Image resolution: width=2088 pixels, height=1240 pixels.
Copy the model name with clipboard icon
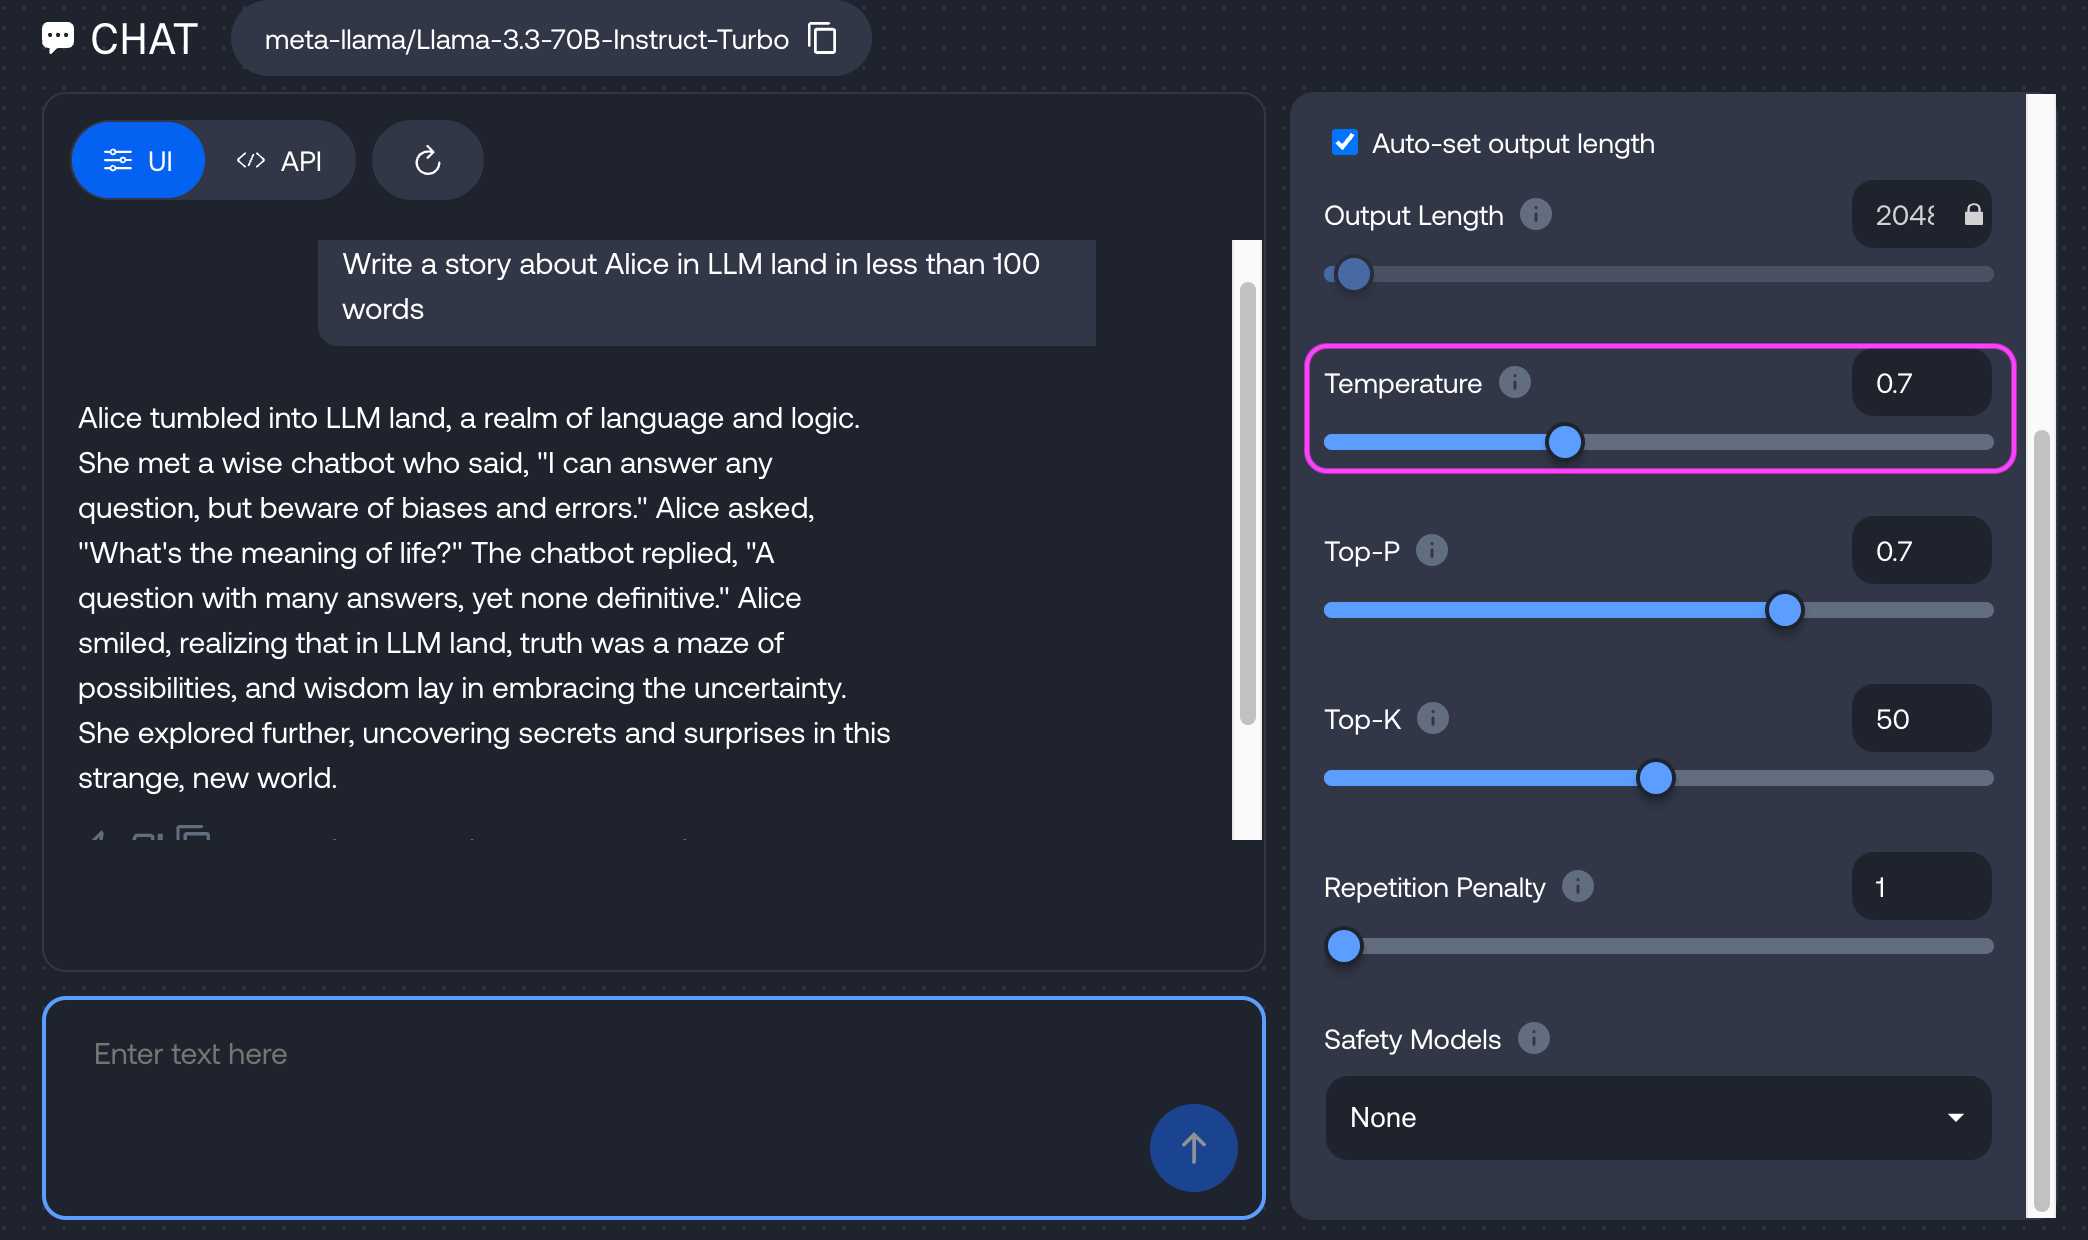pos(822,39)
